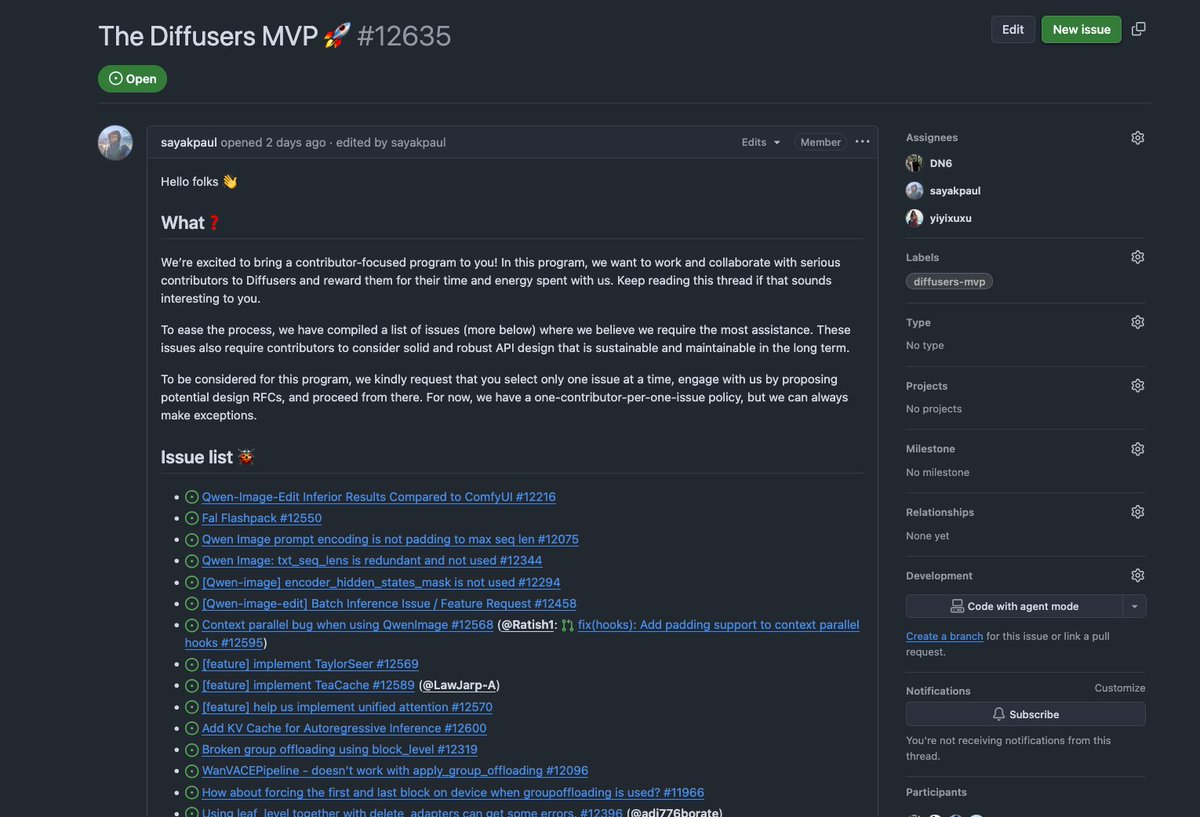Click the open-issue icon beside unified attention
The image size is (1200, 817).
(192, 707)
